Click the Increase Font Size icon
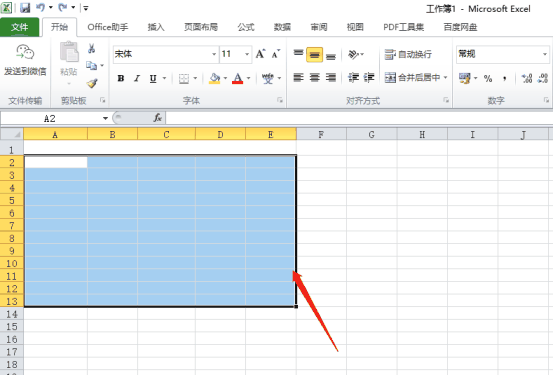The height and width of the screenshot is (376, 554). [x=260, y=54]
